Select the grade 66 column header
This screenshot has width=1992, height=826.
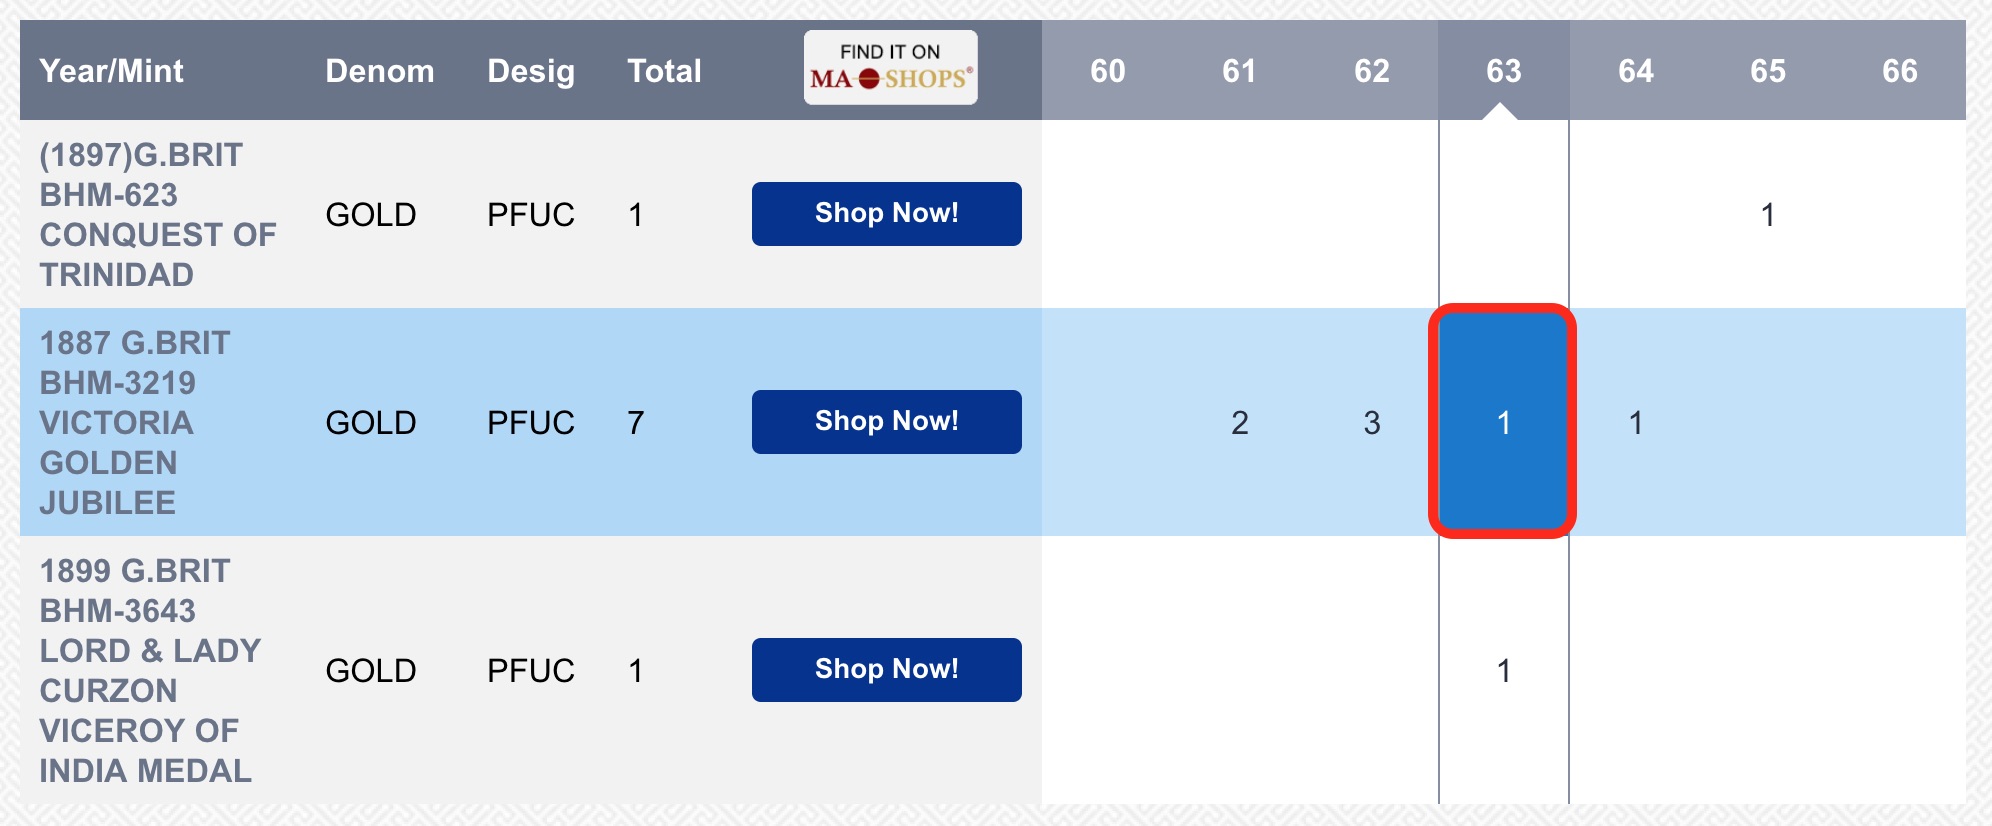click(x=1899, y=71)
